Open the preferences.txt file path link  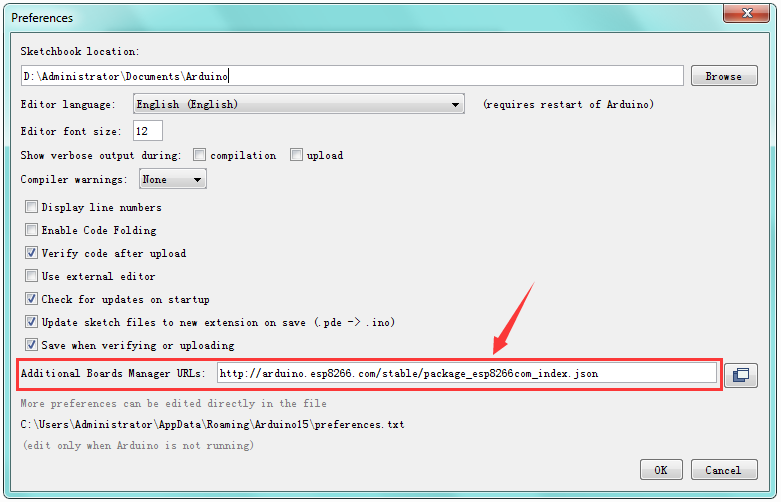point(212,425)
